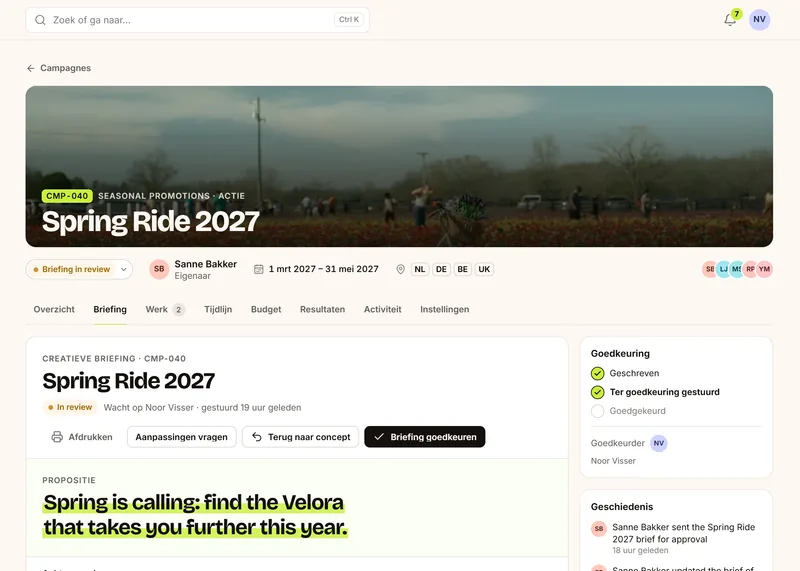
Task: Click Ter goedkeuring gestuurd checkmark
Action: pos(597,392)
